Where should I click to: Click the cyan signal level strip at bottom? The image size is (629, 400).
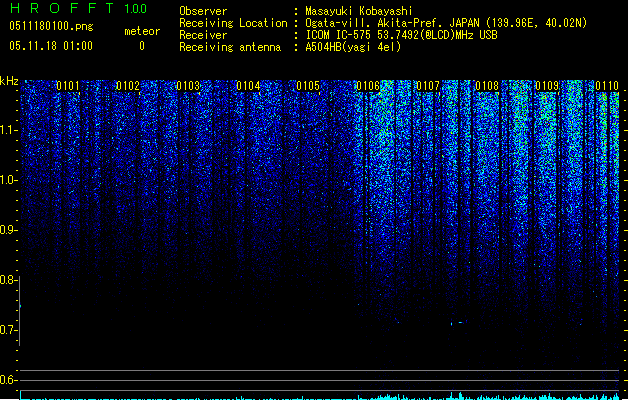click(x=320, y=396)
